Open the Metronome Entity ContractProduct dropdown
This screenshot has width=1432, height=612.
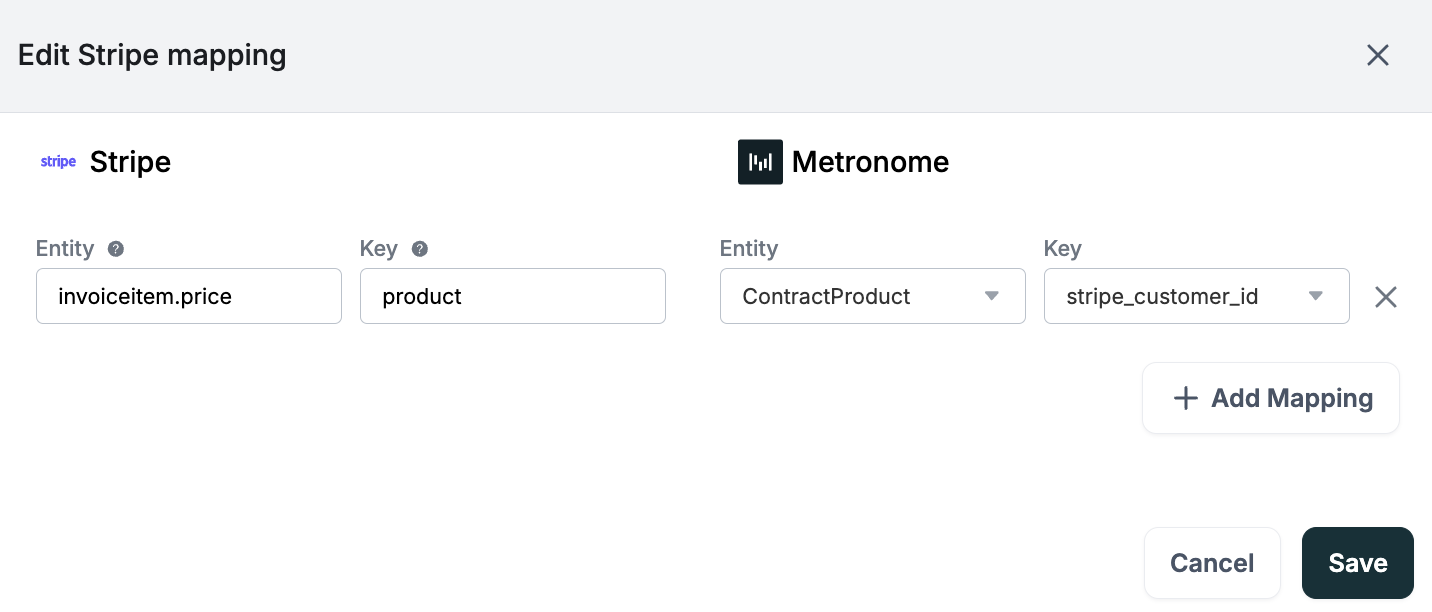(860, 296)
